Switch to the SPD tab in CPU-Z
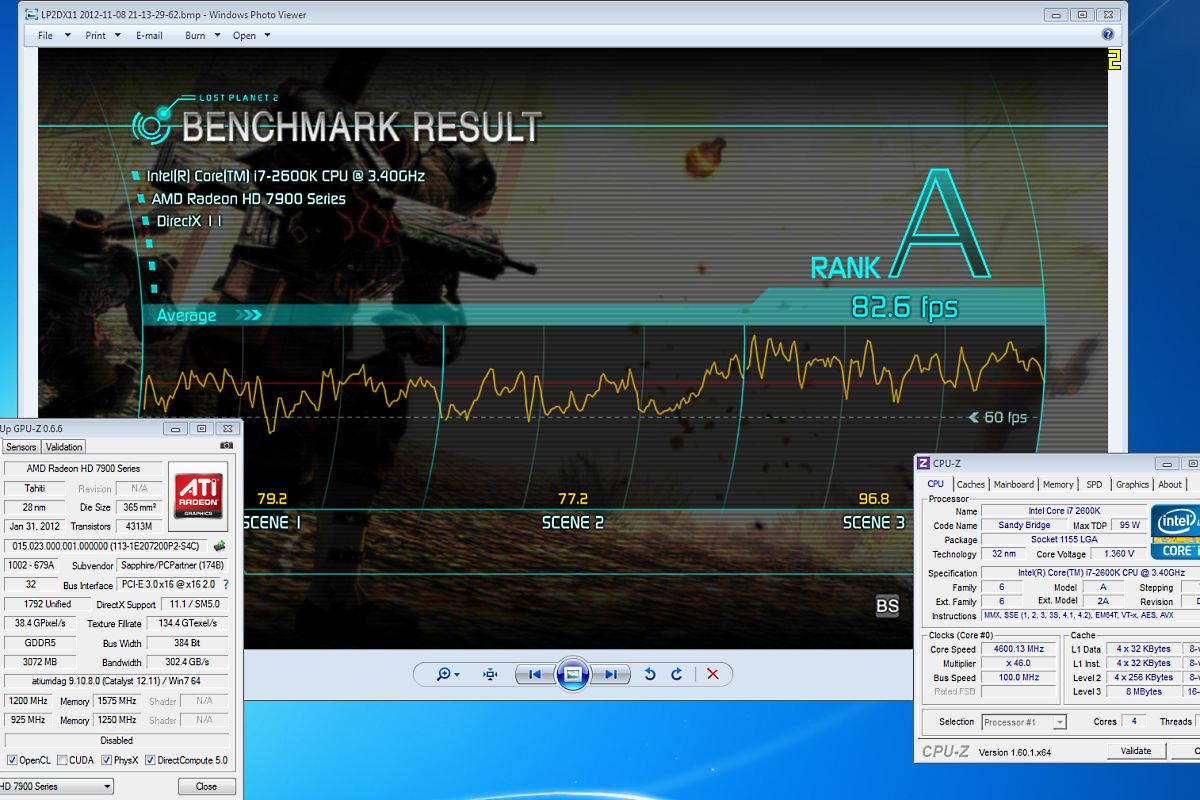The height and width of the screenshot is (800, 1200). click(1094, 484)
